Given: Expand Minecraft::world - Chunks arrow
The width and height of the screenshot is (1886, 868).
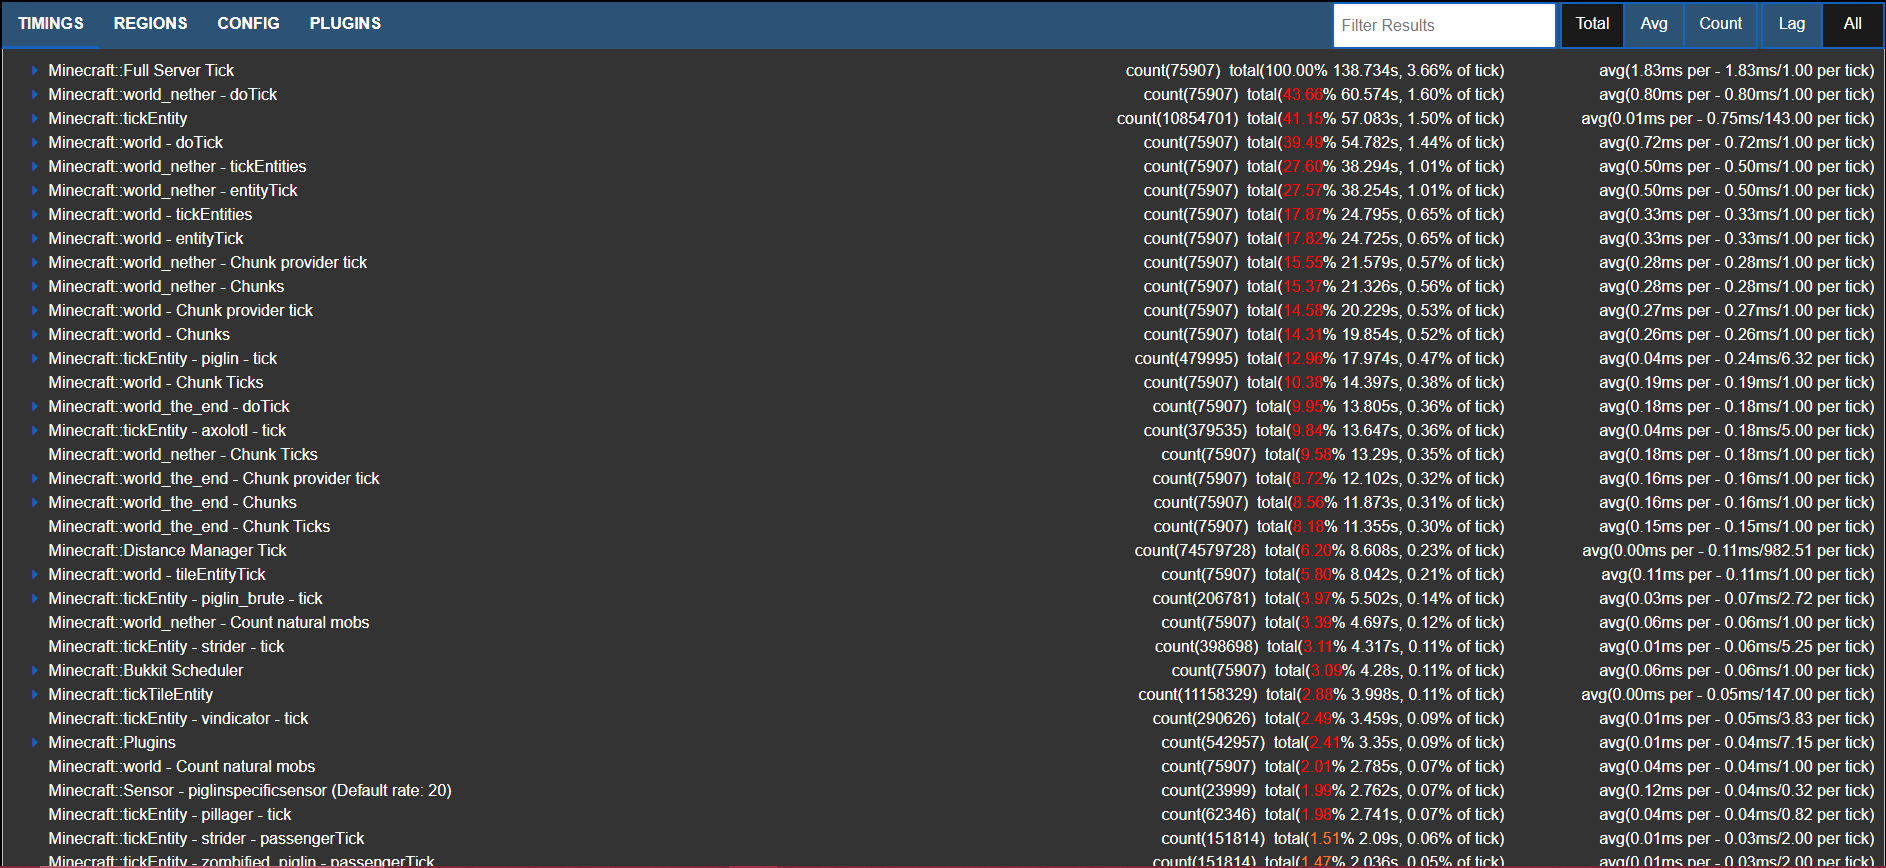Looking at the screenshot, I should pos(34,335).
